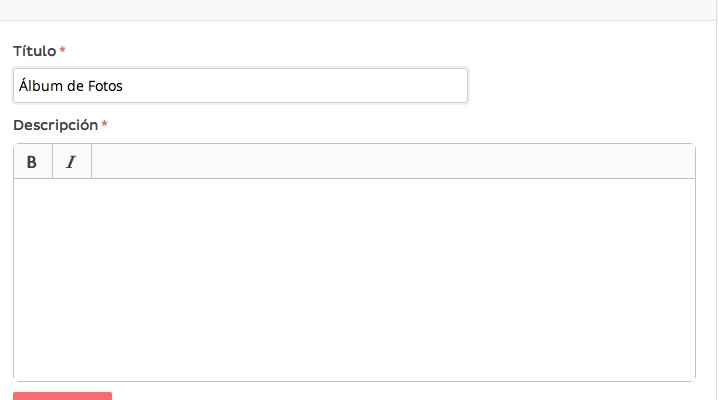Click the red asterisk beside Descripción
The width and height of the screenshot is (719, 400).
point(104,126)
